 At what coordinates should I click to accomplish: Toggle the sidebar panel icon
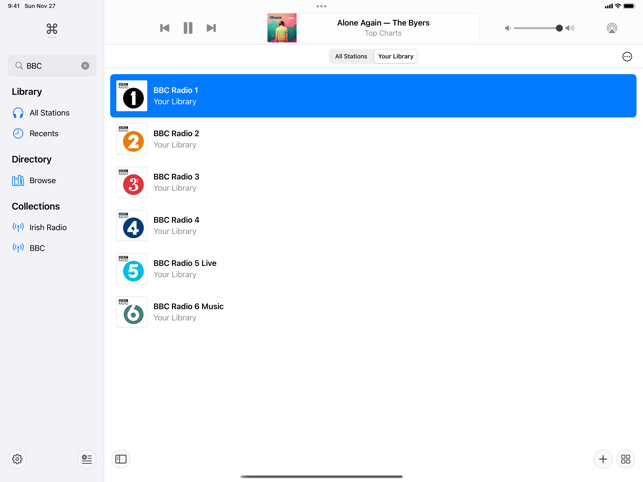click(x=121, y=459)
